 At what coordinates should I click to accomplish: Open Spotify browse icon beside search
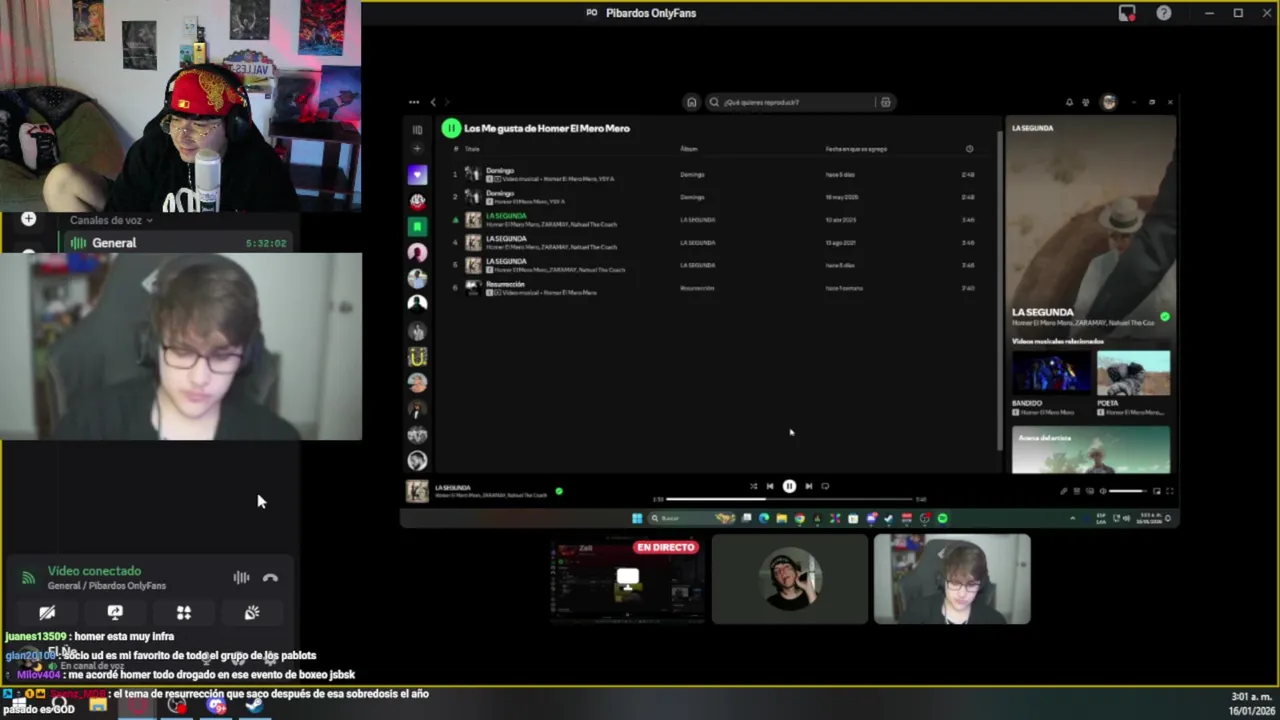pyautogui.click(x=885, y=102)
